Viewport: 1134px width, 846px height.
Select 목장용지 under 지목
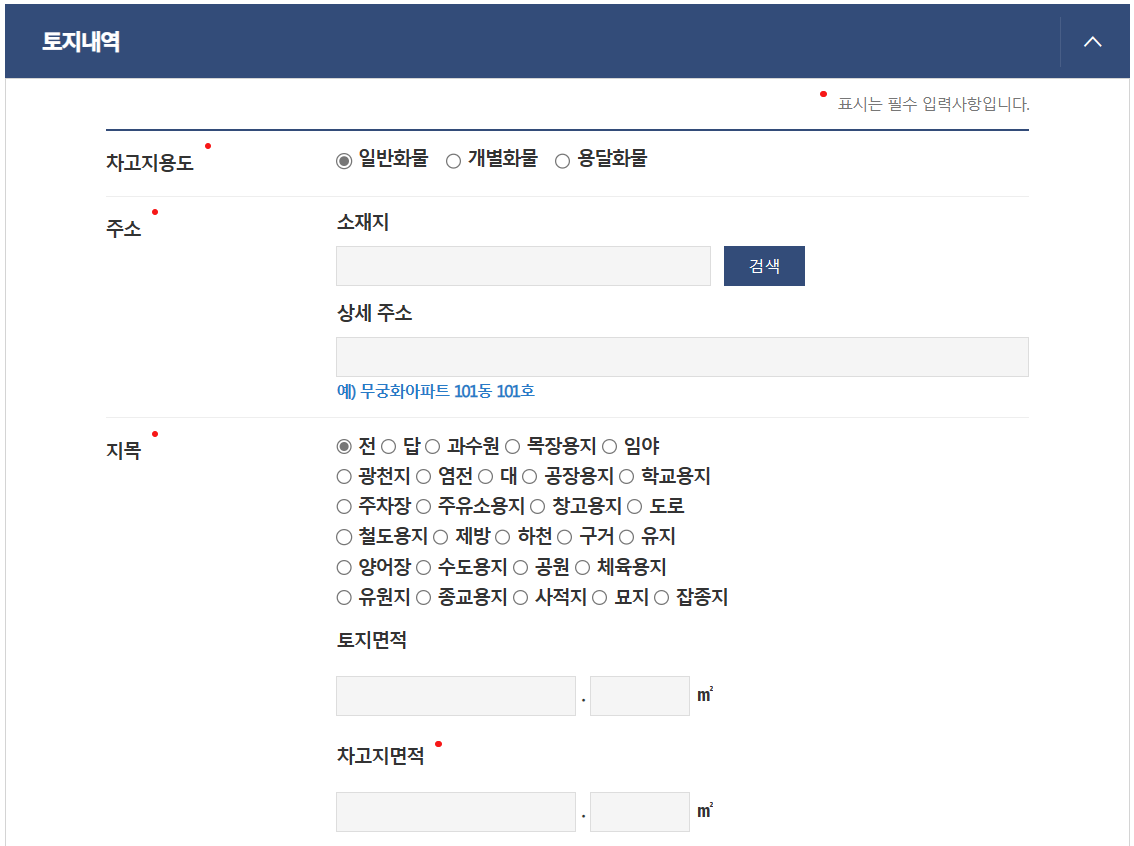[x=512, y=446]
